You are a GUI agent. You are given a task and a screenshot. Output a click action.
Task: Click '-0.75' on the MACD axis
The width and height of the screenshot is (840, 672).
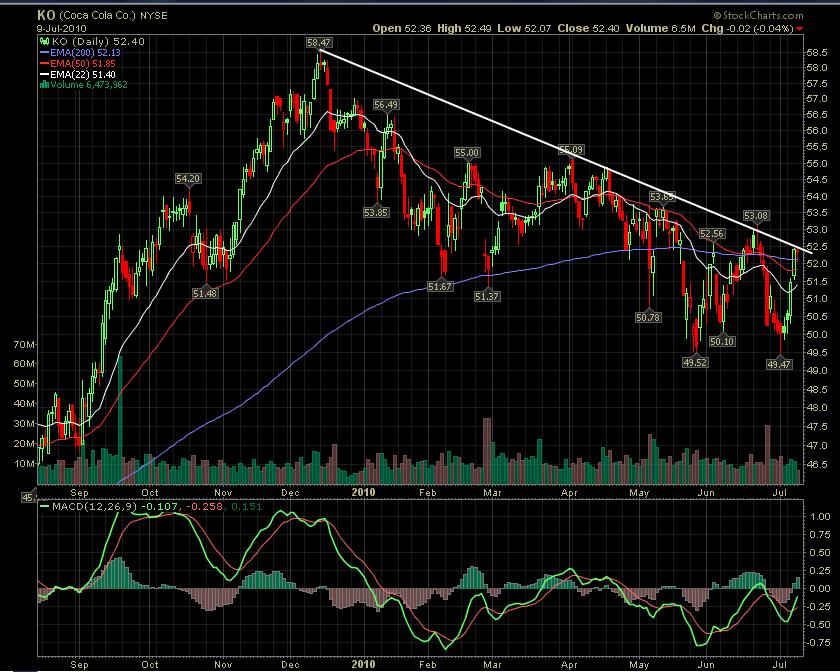[x=819, y=643]
